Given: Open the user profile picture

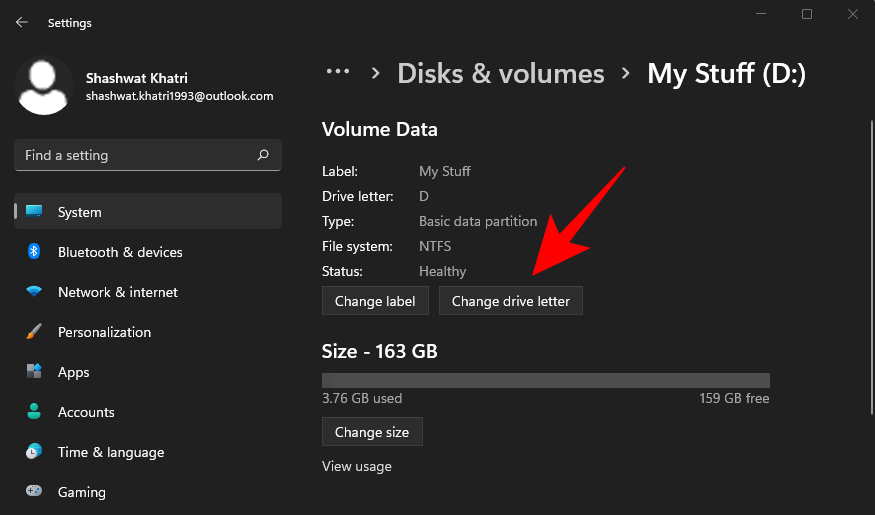Looking at the screenshot, I should tap(44, 86).
